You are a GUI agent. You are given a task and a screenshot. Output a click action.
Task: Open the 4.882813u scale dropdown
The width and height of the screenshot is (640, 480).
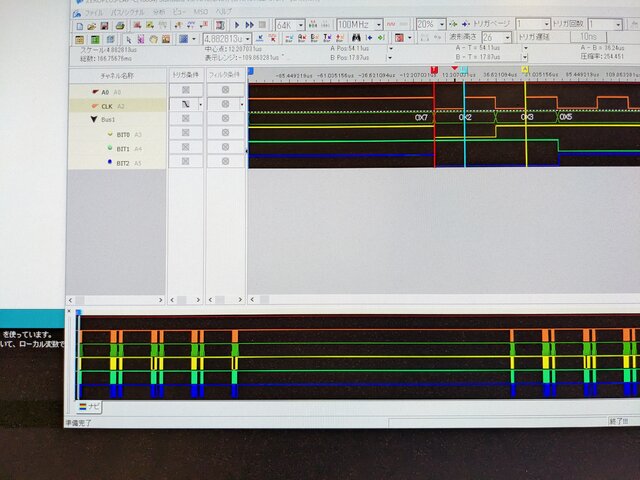(x=247, y=39)
